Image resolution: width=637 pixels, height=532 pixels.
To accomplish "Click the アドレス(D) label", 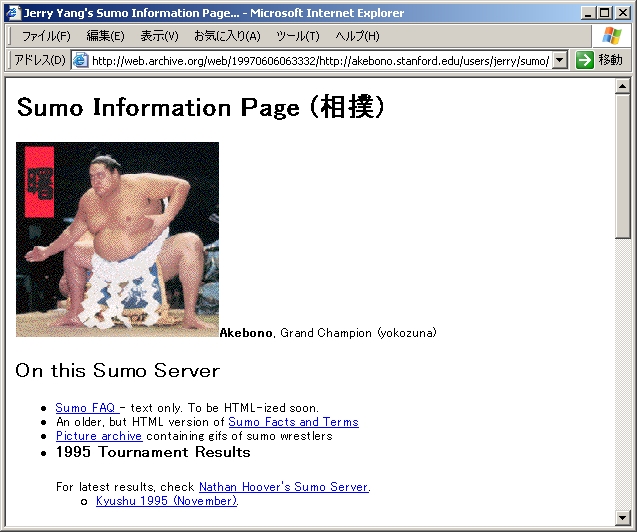I will (40, 61).
